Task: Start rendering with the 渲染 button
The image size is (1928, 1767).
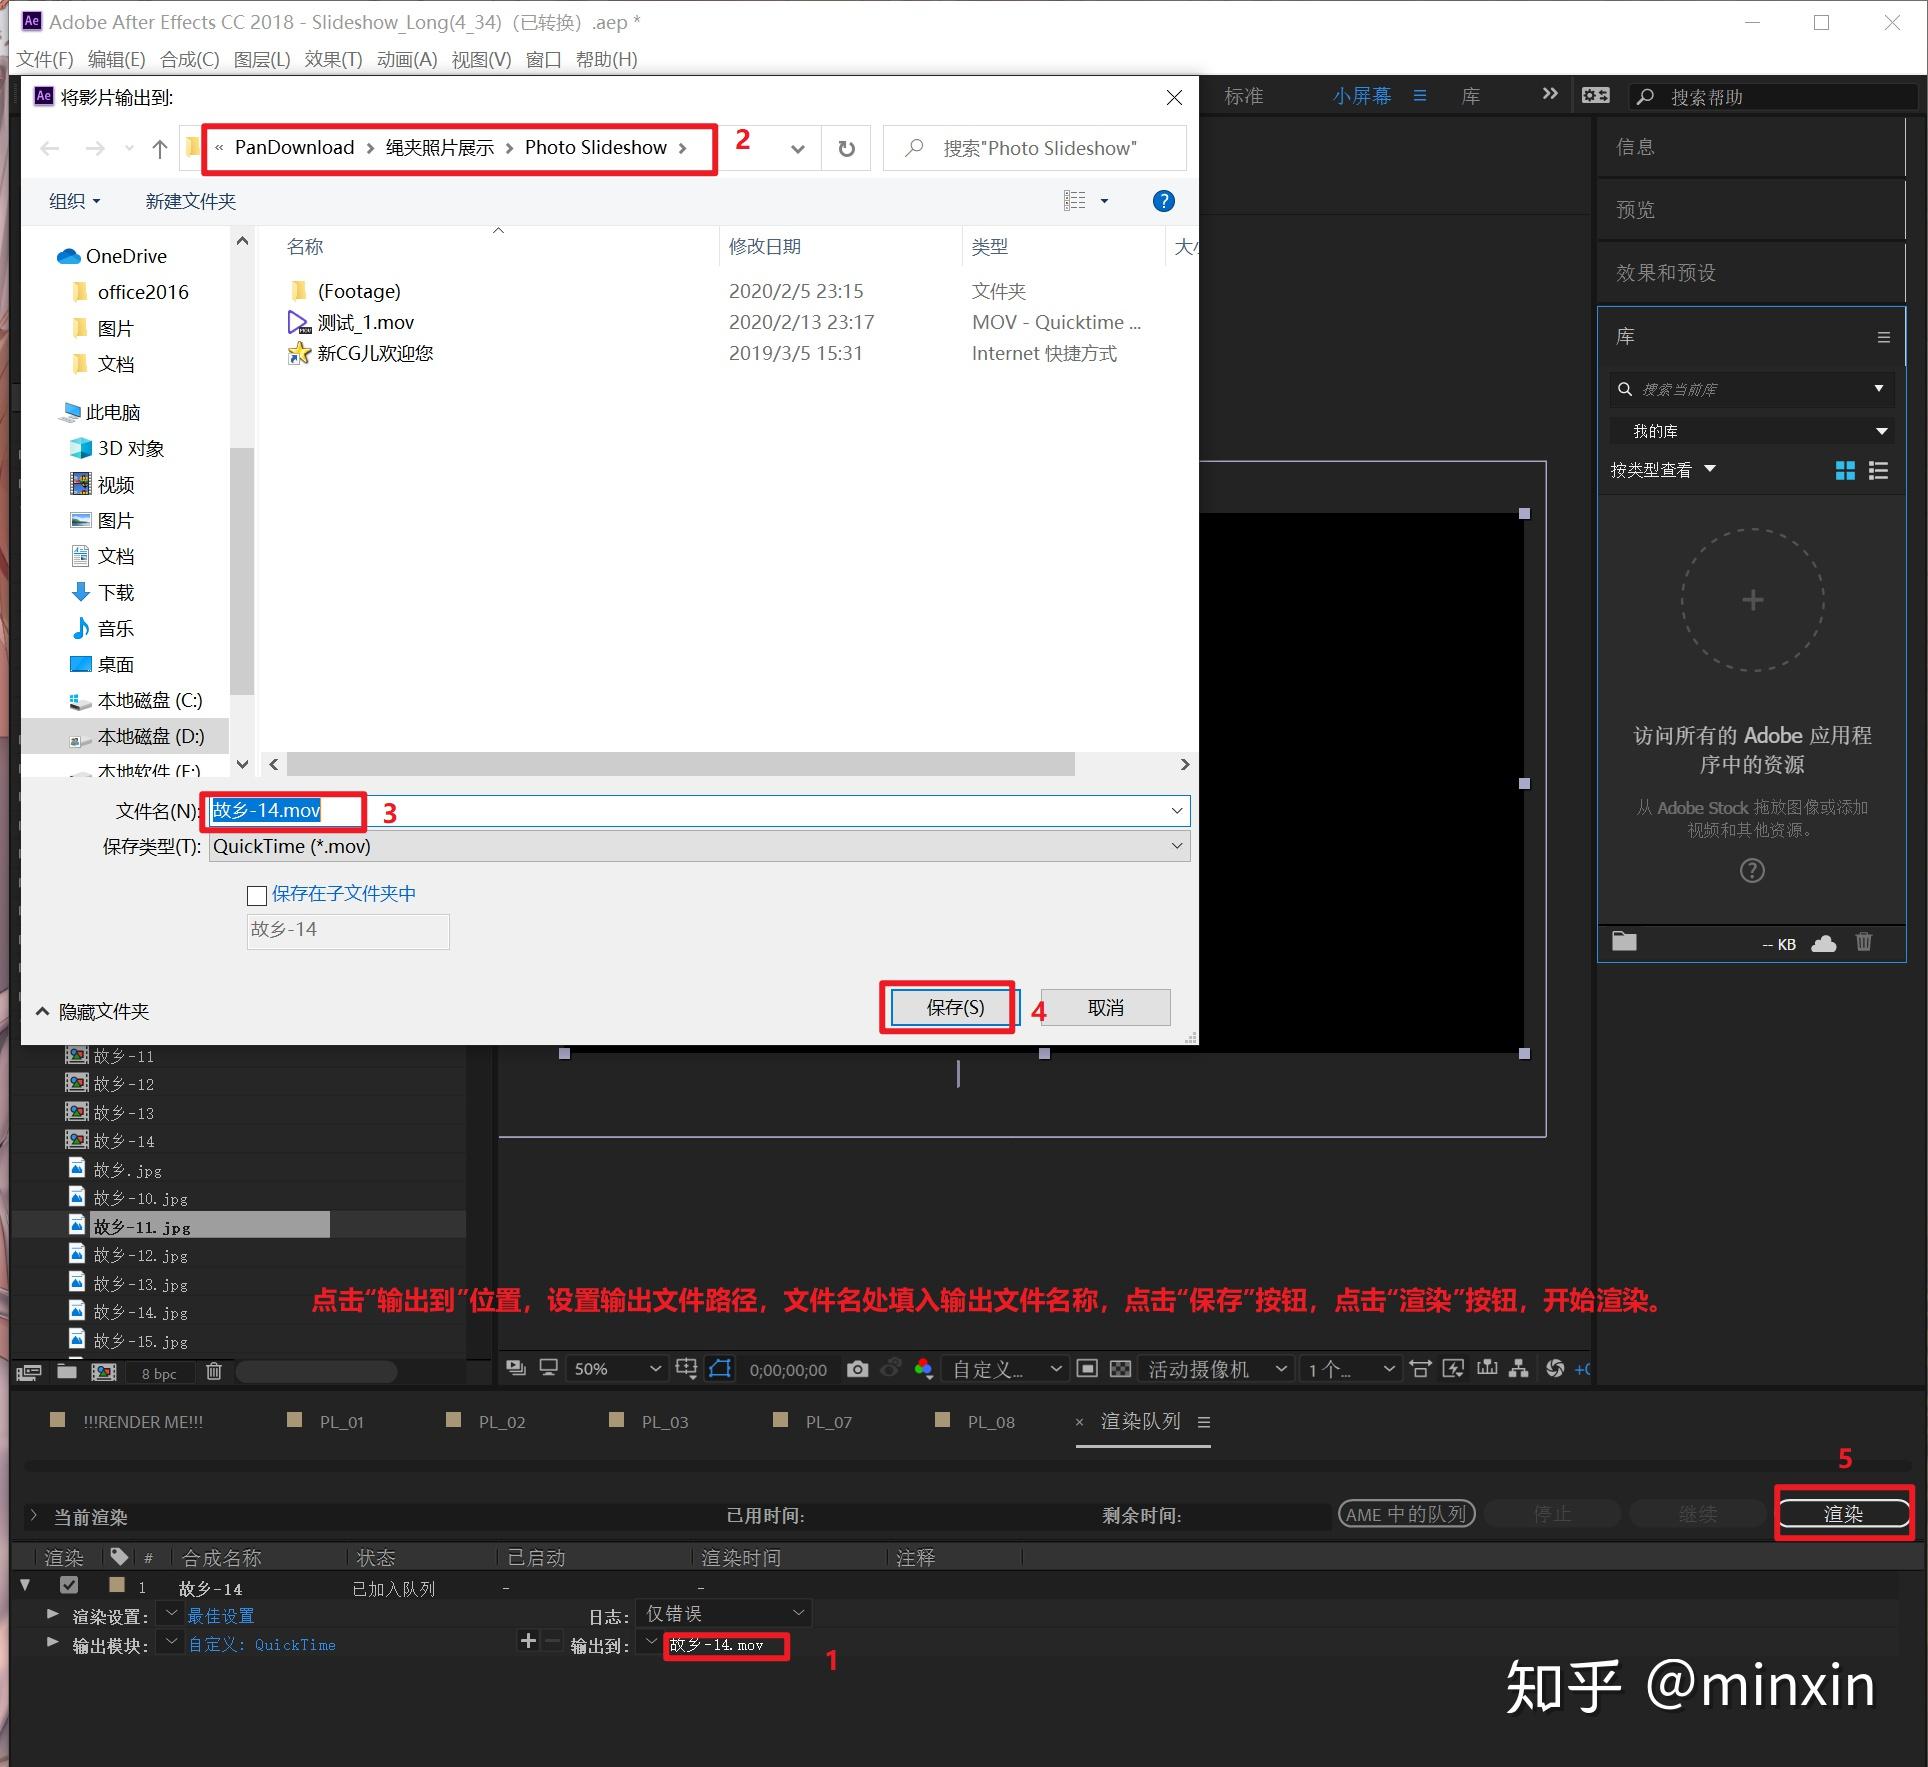Action: (x=1843, y=1514)
